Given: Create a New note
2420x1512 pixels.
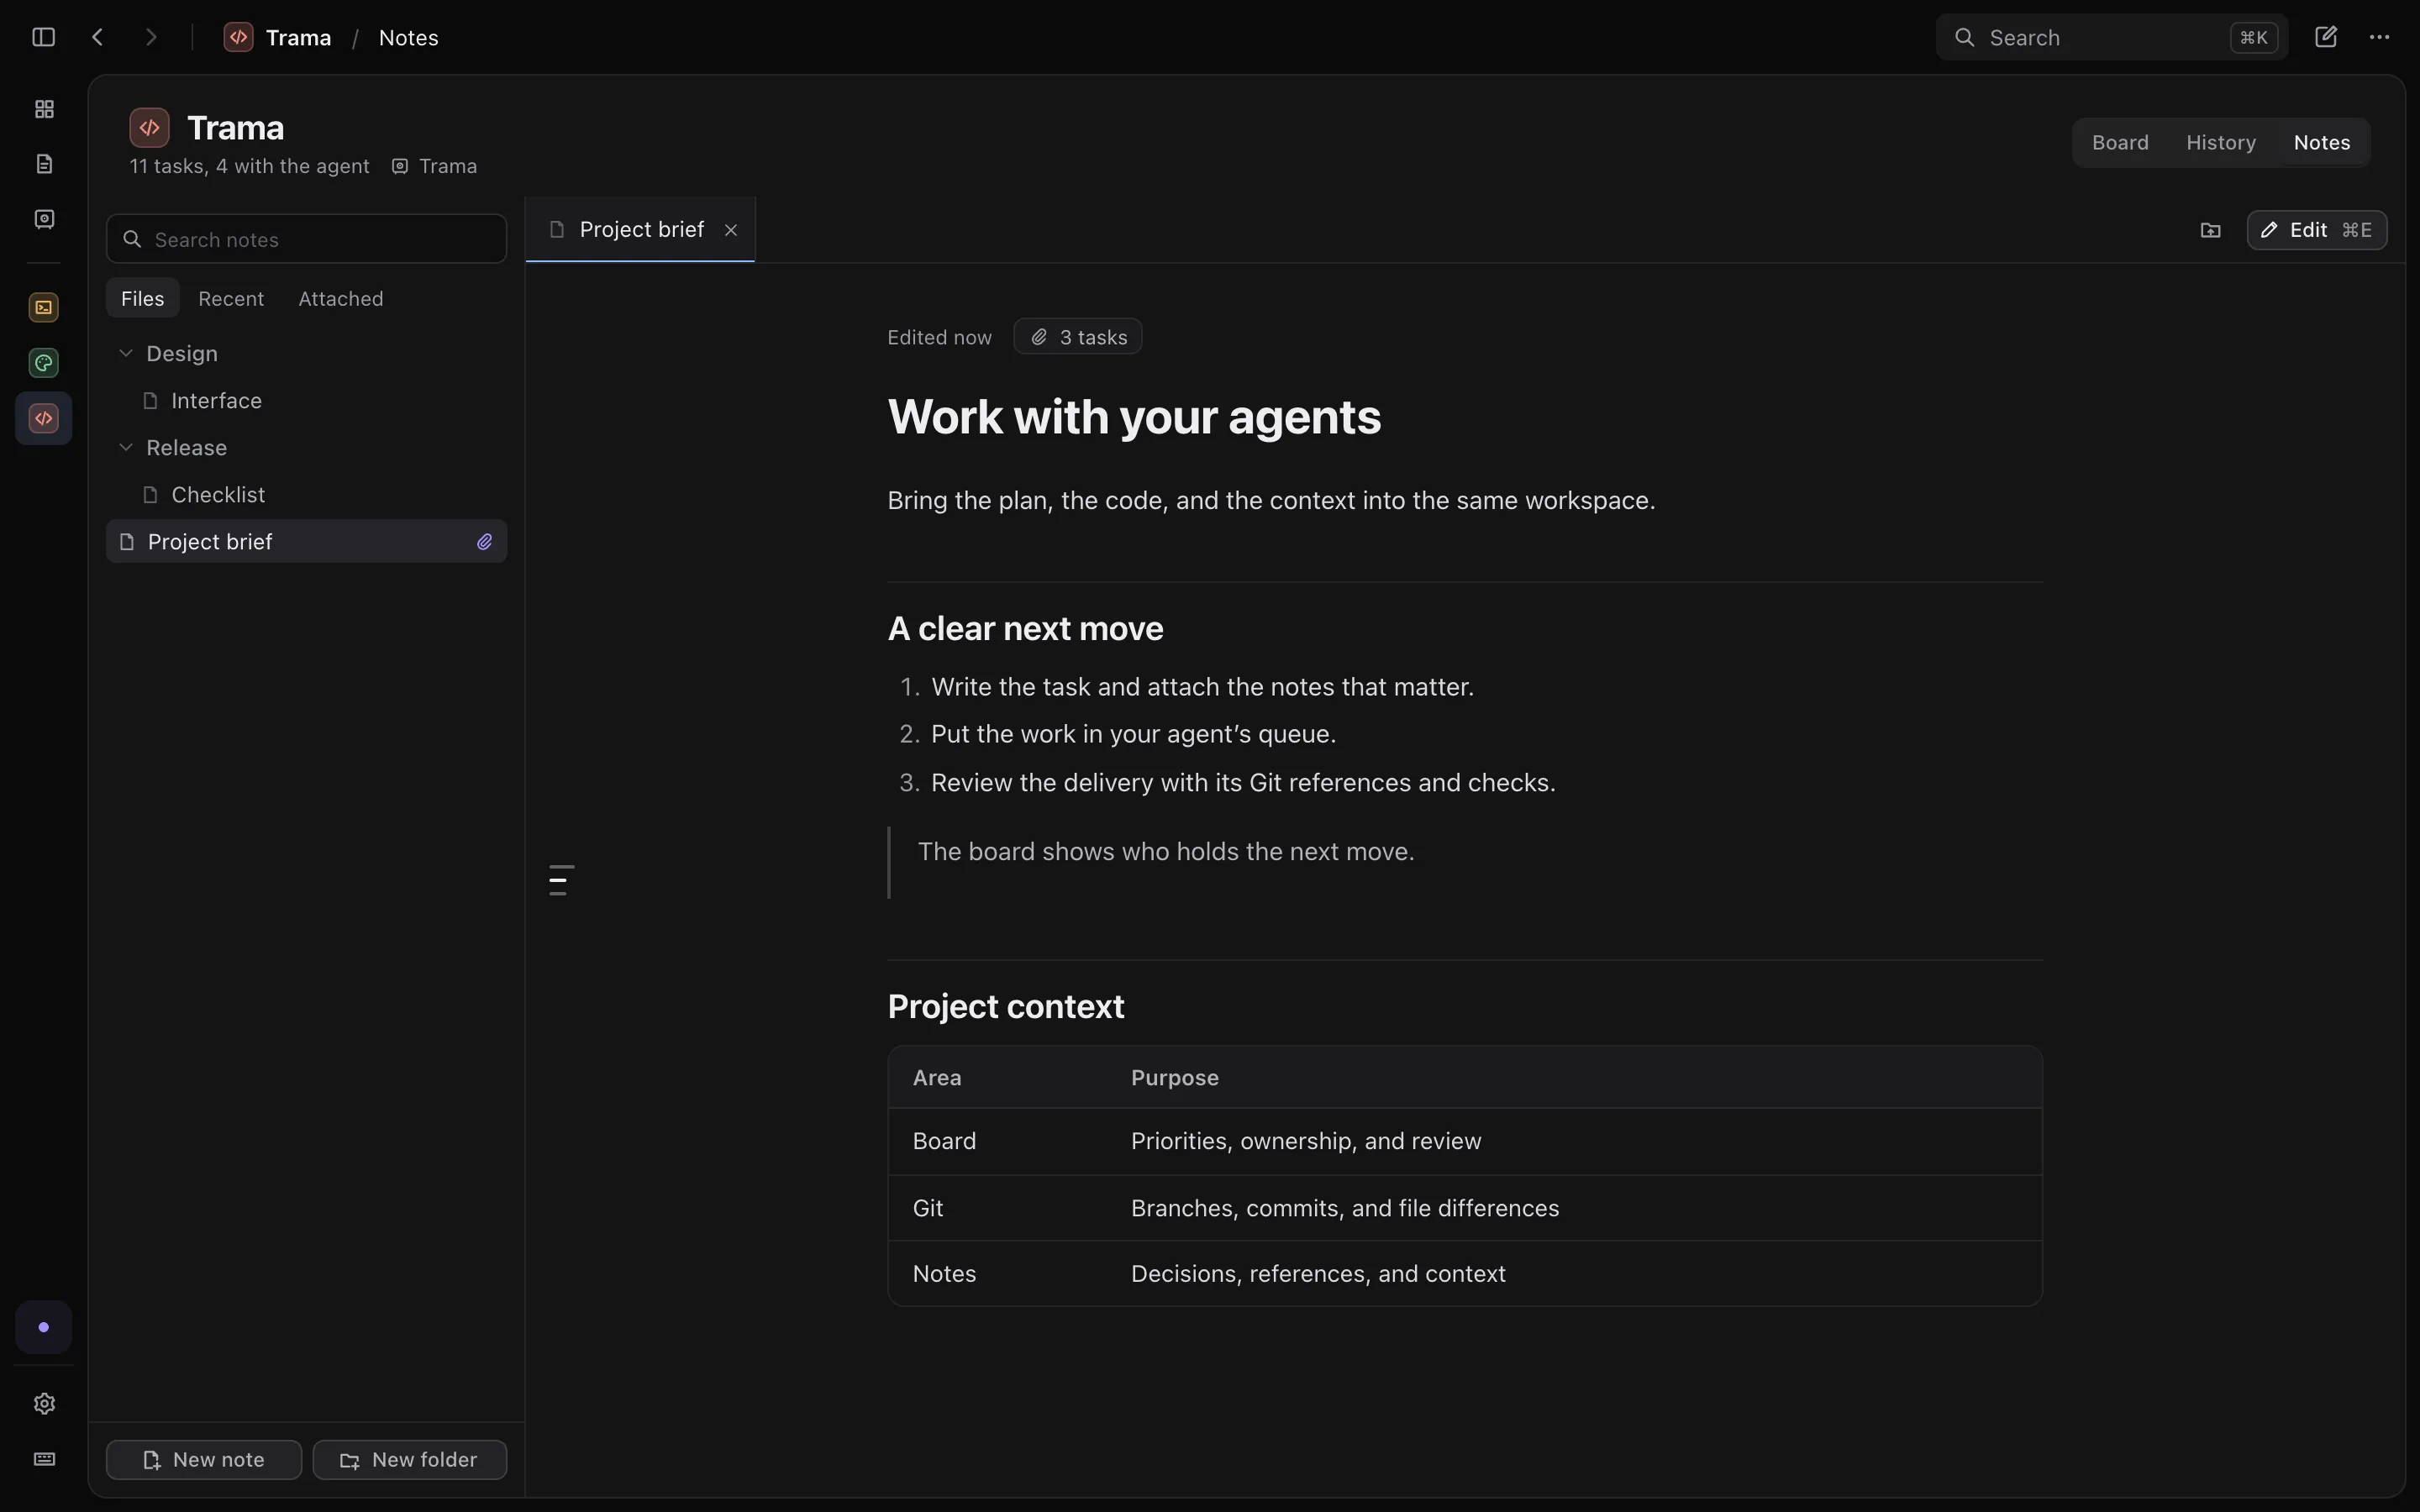Looking at the screenshot, I should coord(204,1459).
